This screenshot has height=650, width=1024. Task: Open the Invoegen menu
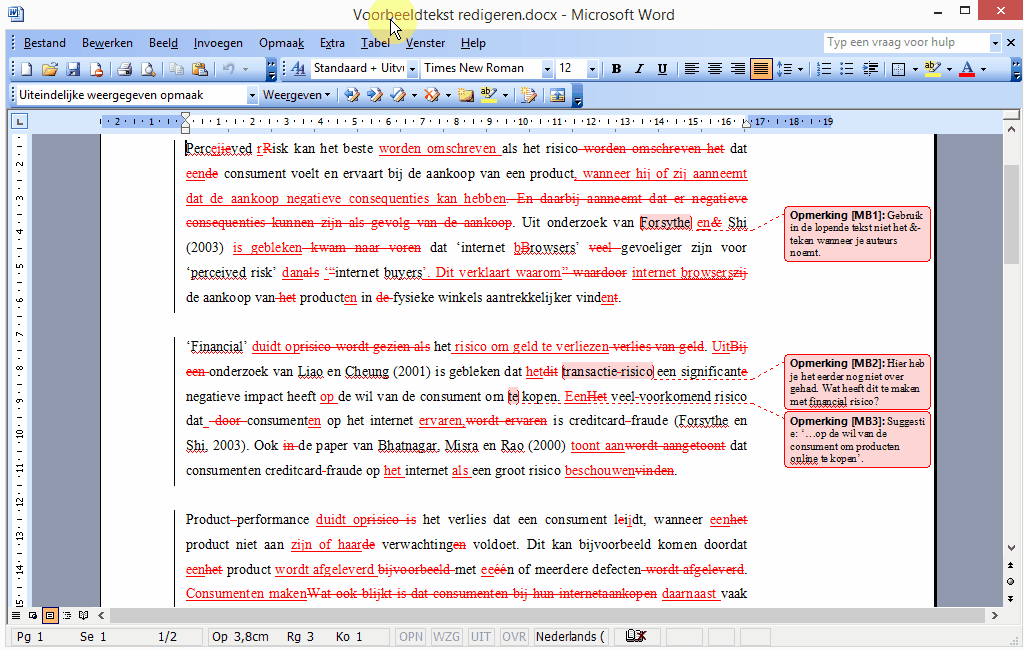(218, 43)
